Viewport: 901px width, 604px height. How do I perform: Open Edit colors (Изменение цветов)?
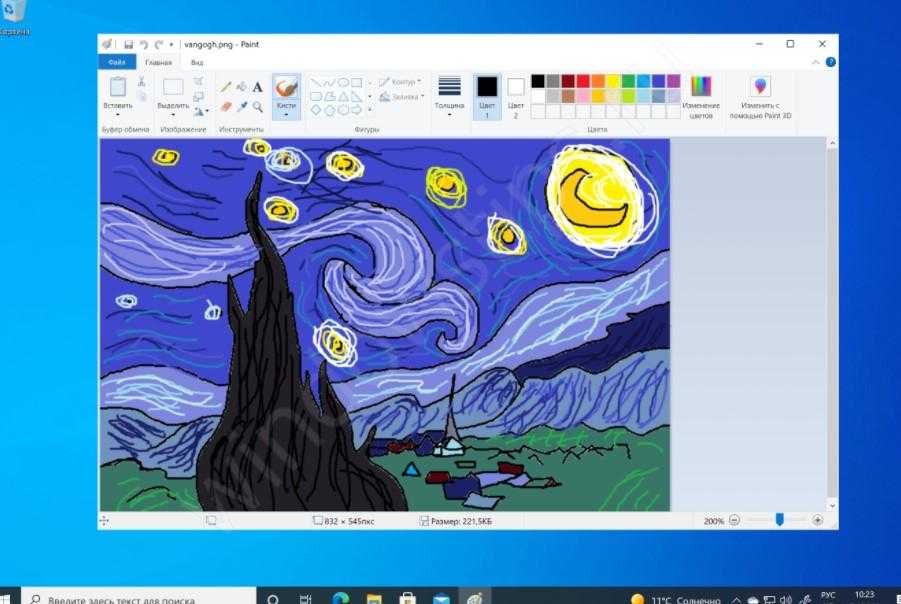[701, 97]
